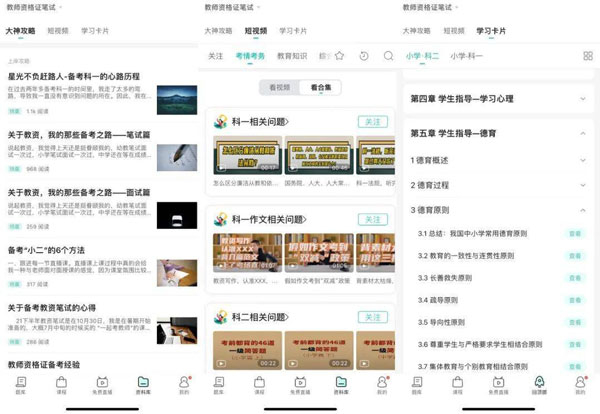Open the 我的 profile icon on the 大神攻略 screen
Image resolution: width=600 pixels, height=414 pixels.
tap(184, 384)
